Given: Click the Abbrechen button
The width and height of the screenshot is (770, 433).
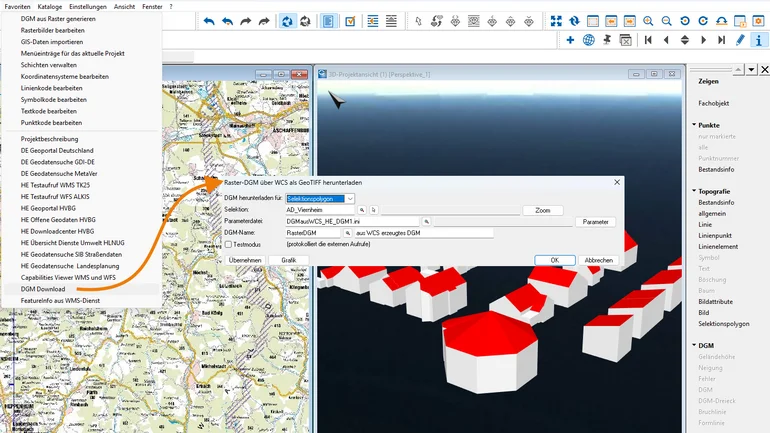Looking at the screenshot, I should click(x=598, y=260).
